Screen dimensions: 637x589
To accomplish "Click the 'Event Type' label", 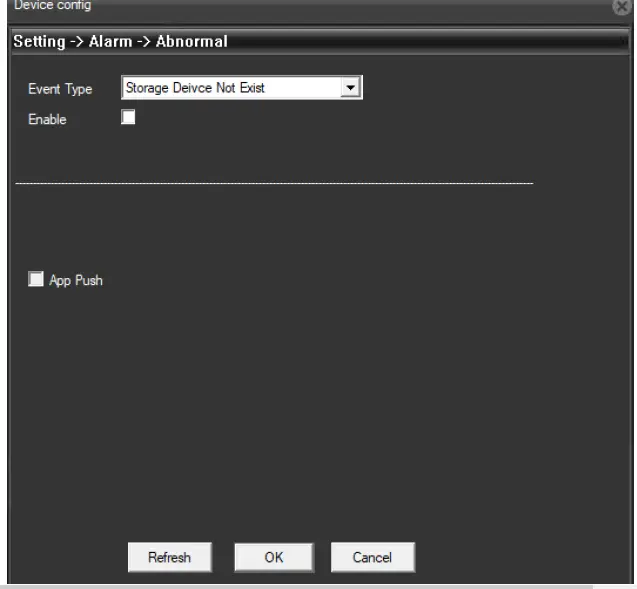I will [x=60, y=89].
